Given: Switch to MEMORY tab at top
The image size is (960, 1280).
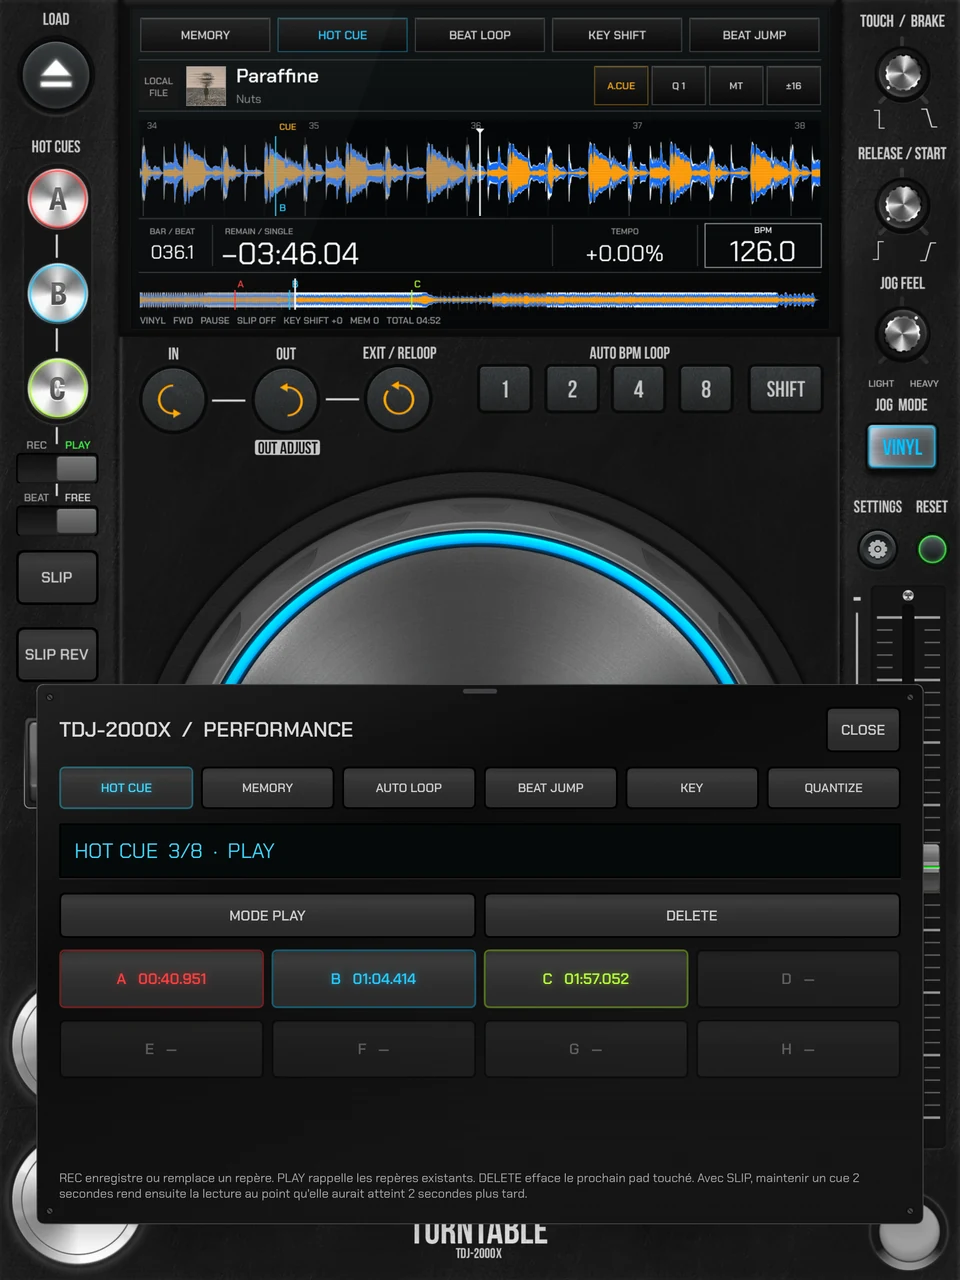Looking at the screenshot, I should (x=205, y=35).
